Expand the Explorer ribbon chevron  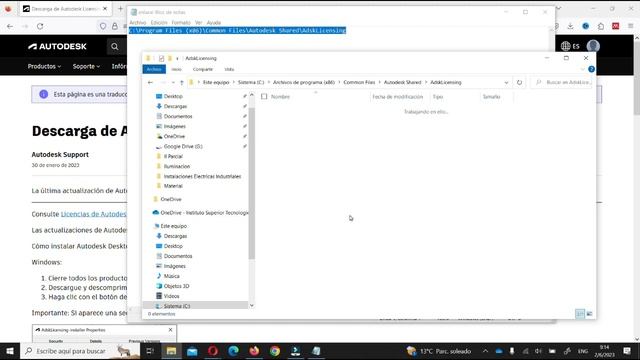582,69
